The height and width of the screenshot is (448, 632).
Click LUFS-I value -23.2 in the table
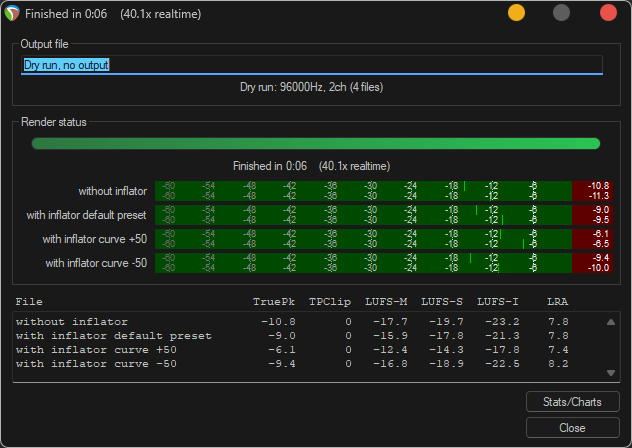(x=503, y=322)
